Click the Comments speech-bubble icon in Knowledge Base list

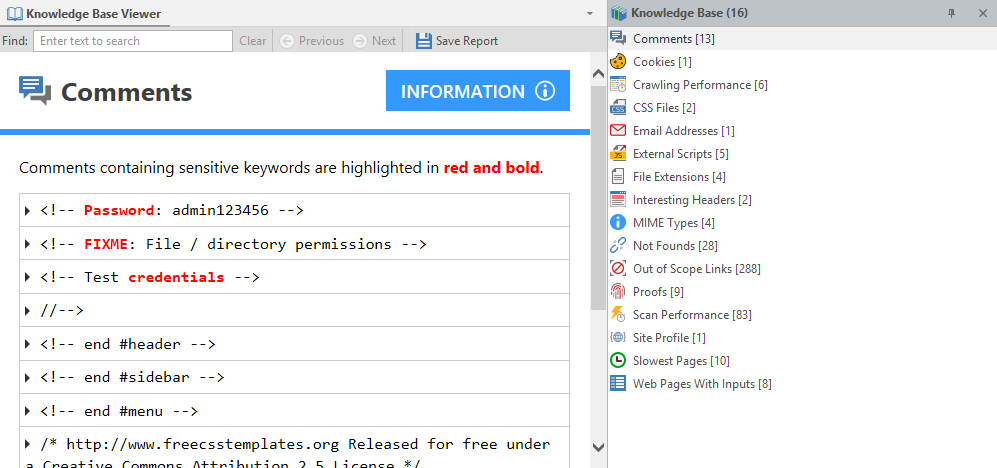[618, 39]
